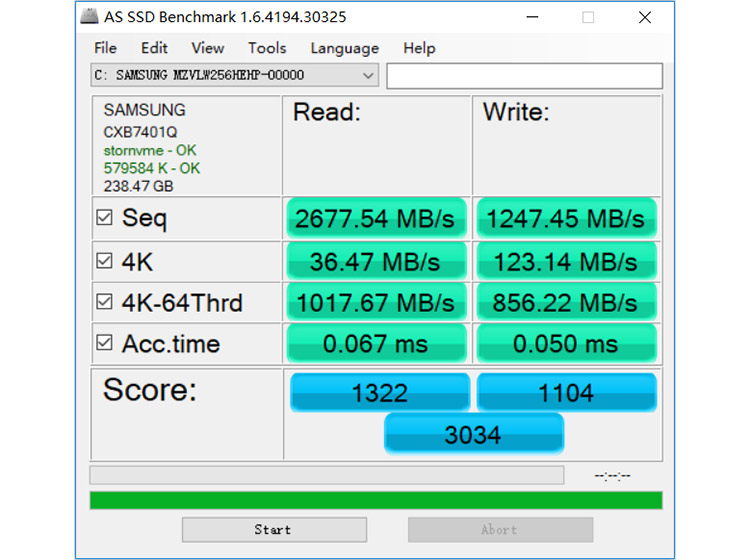Click the AS SSD Benchmark app icon
The width and height of the screenshot is (750, 560).
click(89, 17)
